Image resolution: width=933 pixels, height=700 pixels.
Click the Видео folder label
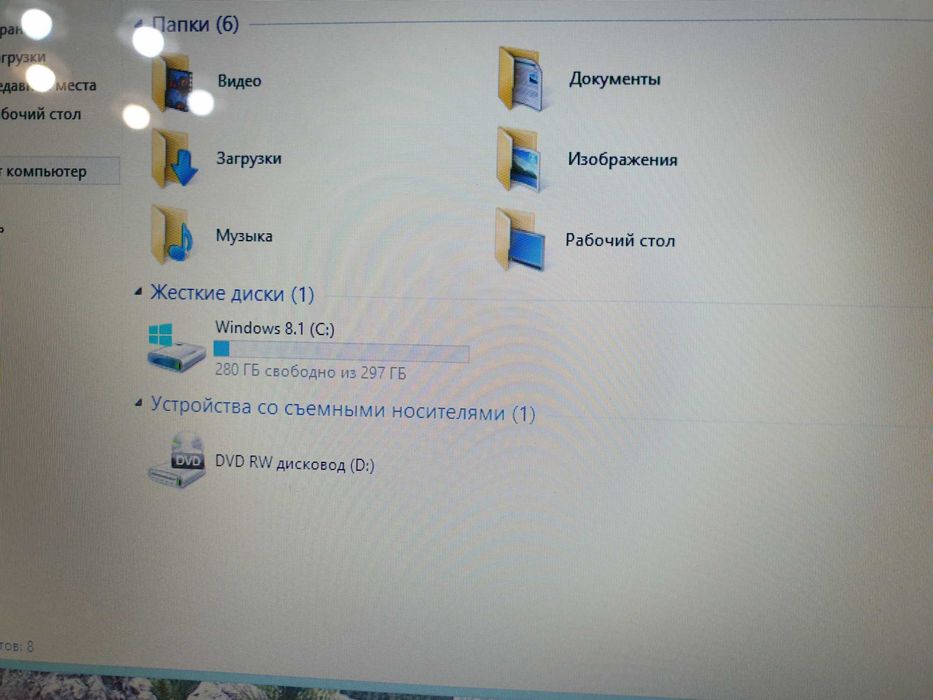tap(239, 81)
